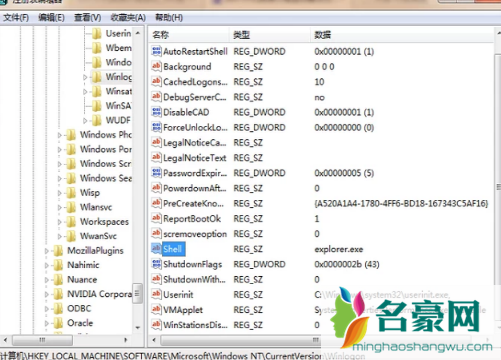Expand the WUDF tree node
The width and height of the screenshot is (501, 360).
coord(85,120)
